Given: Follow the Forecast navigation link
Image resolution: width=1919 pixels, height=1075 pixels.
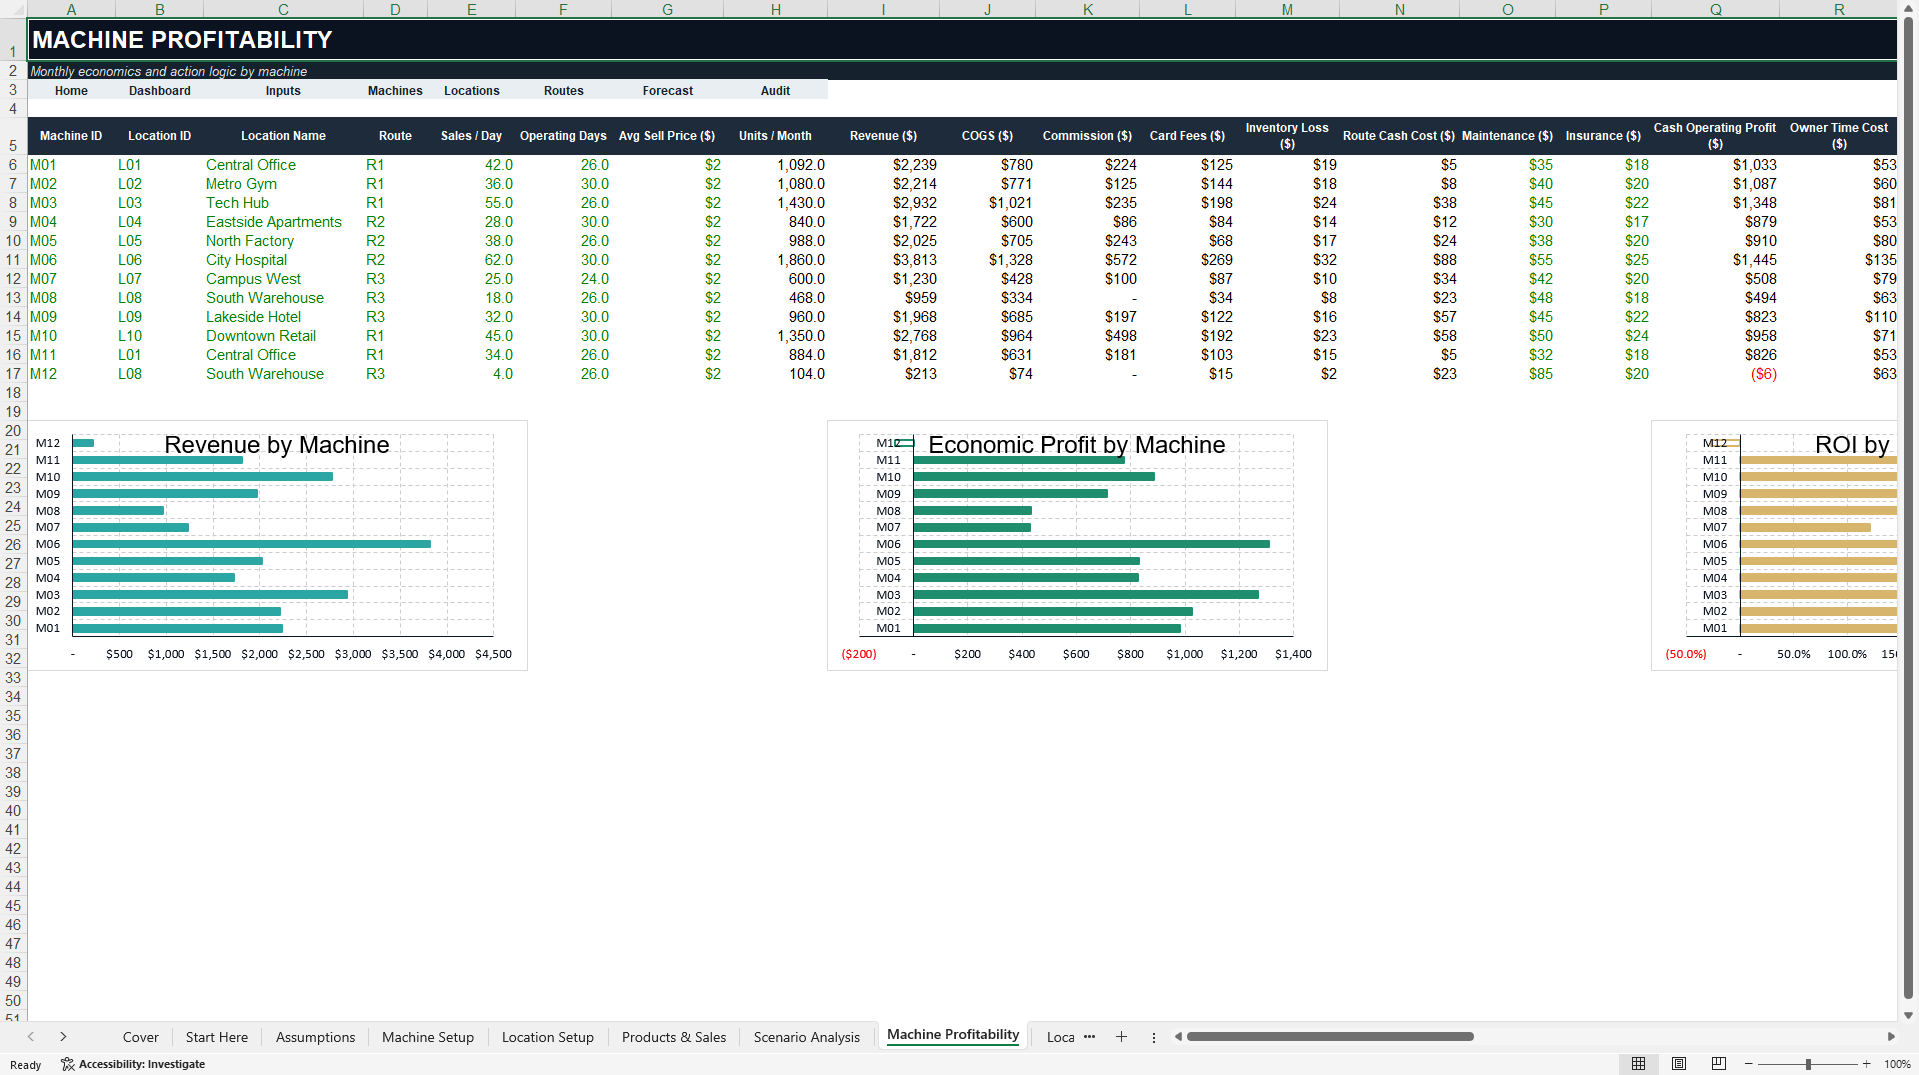Looking at the screenshot, I should pyautogui.click(x=668, y=91).
